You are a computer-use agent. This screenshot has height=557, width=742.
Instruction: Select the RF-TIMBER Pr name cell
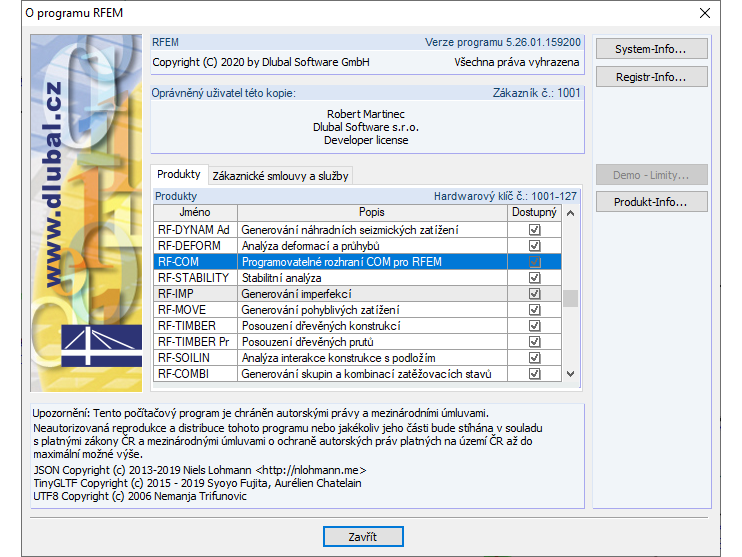click(x=195, y=342)
